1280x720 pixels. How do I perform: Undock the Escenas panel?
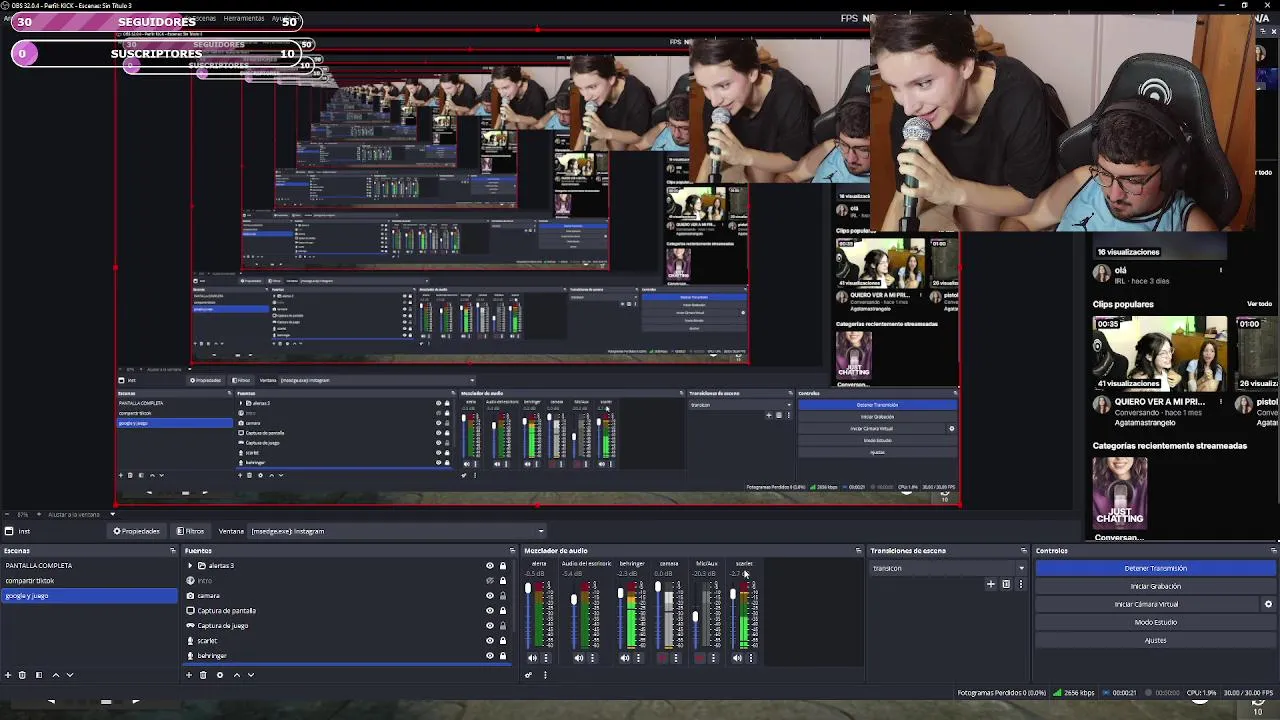pyautogui.click(x=173, y=551)
